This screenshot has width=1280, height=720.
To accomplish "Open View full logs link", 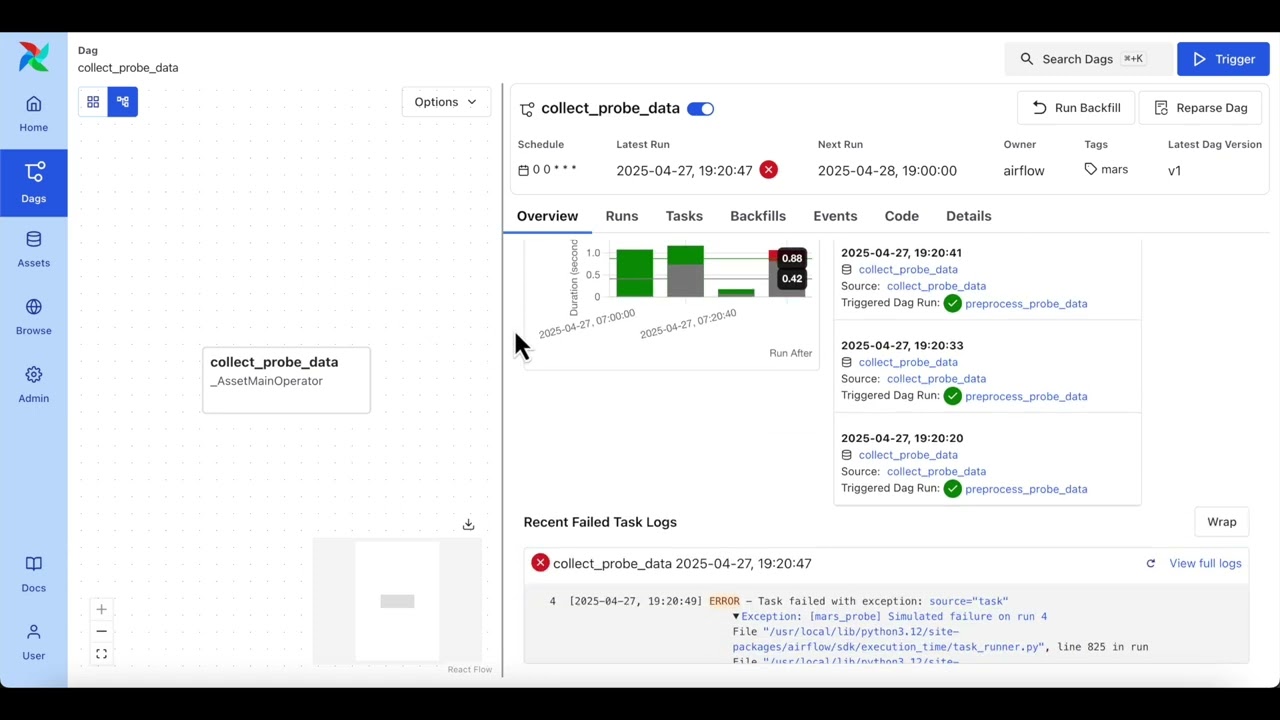I will pyautogui.click(x=1205, y=563).
